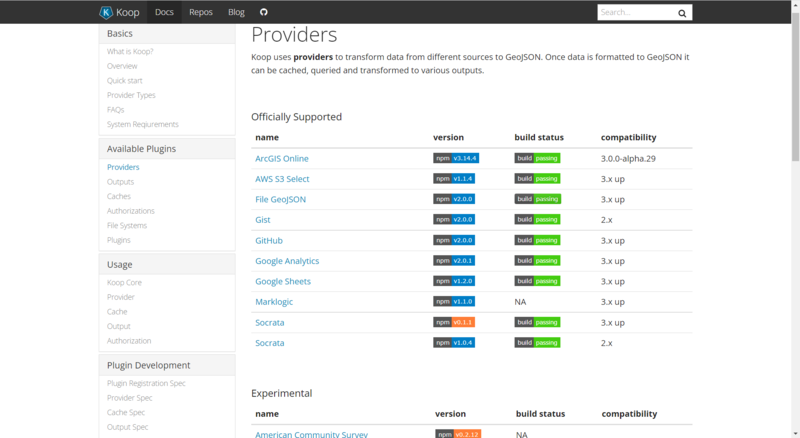Click npm v1.1.0 badge for Marklogic
The width and height of the screenshot is (800, 438).
tap(454, 301)
